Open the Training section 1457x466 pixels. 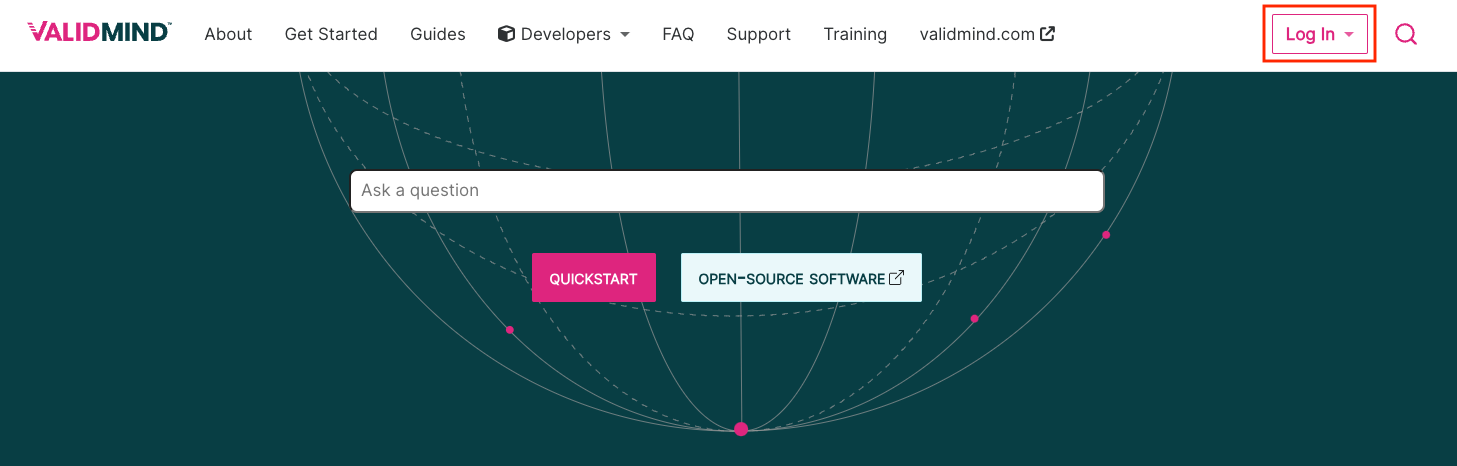[x=855, y=34]
